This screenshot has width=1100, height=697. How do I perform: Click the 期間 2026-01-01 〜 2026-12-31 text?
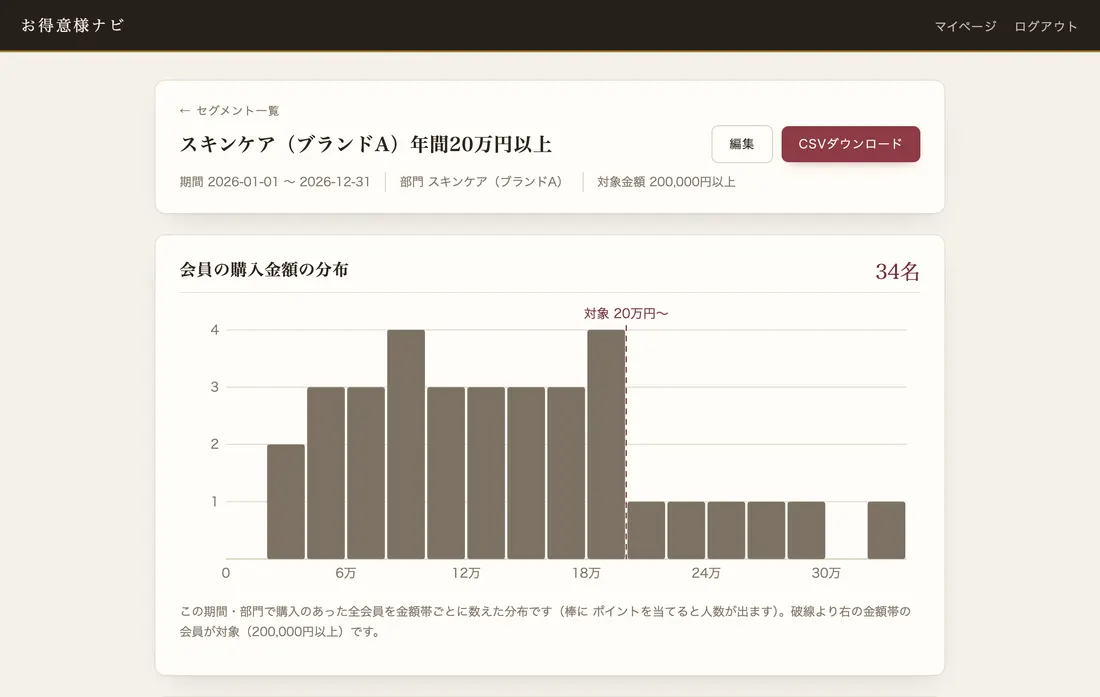(275, 182)
